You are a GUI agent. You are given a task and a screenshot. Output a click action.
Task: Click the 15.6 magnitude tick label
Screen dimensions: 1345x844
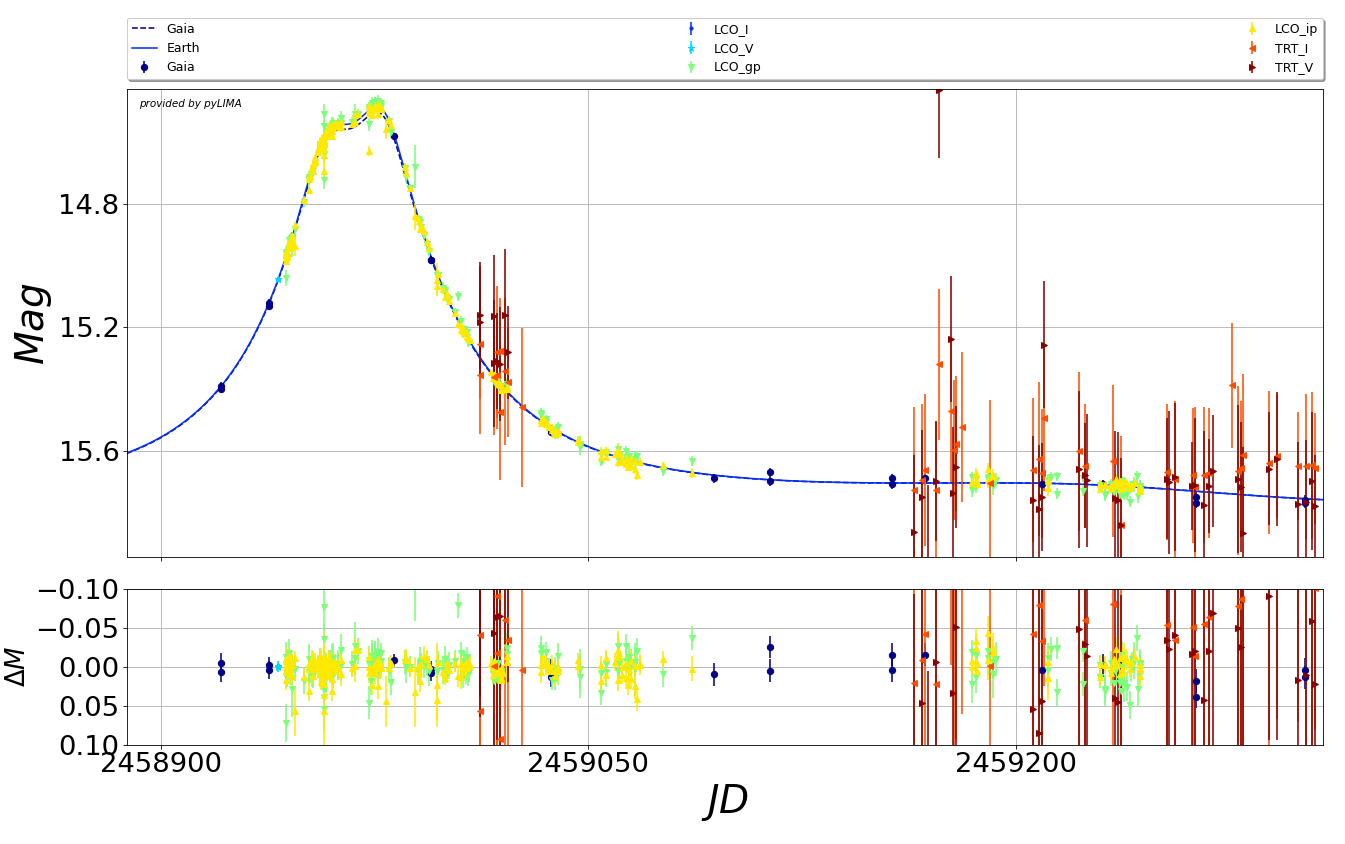tap(88, 452)
